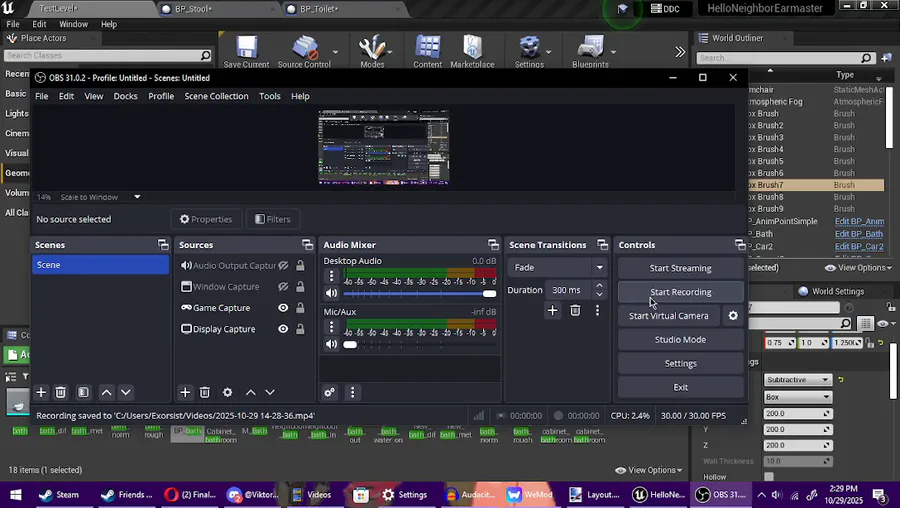Open advanced audio properties gear icon
Screen dimensions: 900x508
tap(329, 392)
